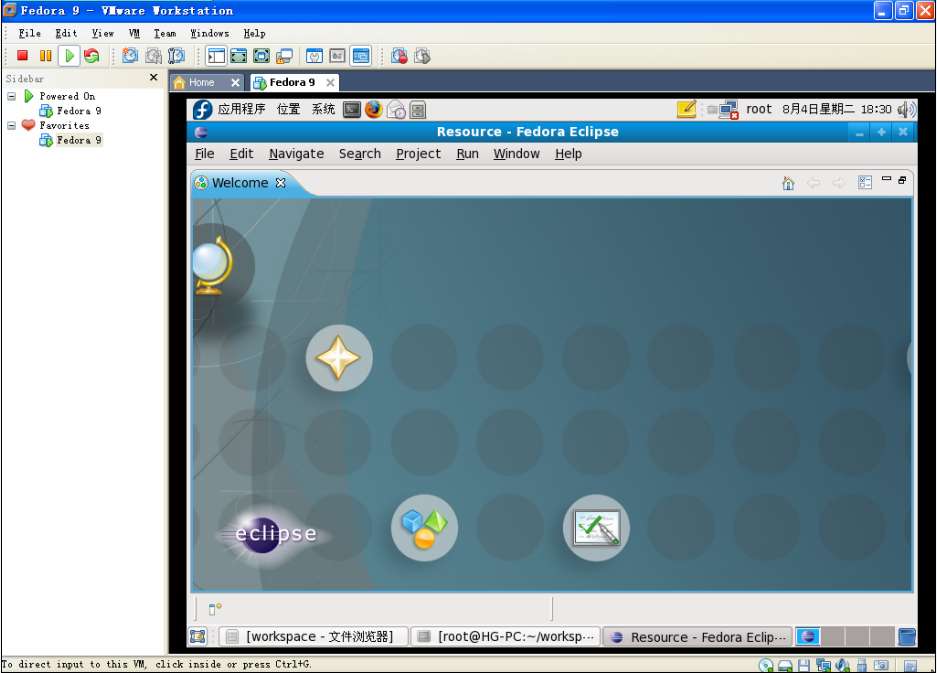Take a snapshot using the Snapshot icon
This screenshot has height=673, width=937.
coord(130,56)
